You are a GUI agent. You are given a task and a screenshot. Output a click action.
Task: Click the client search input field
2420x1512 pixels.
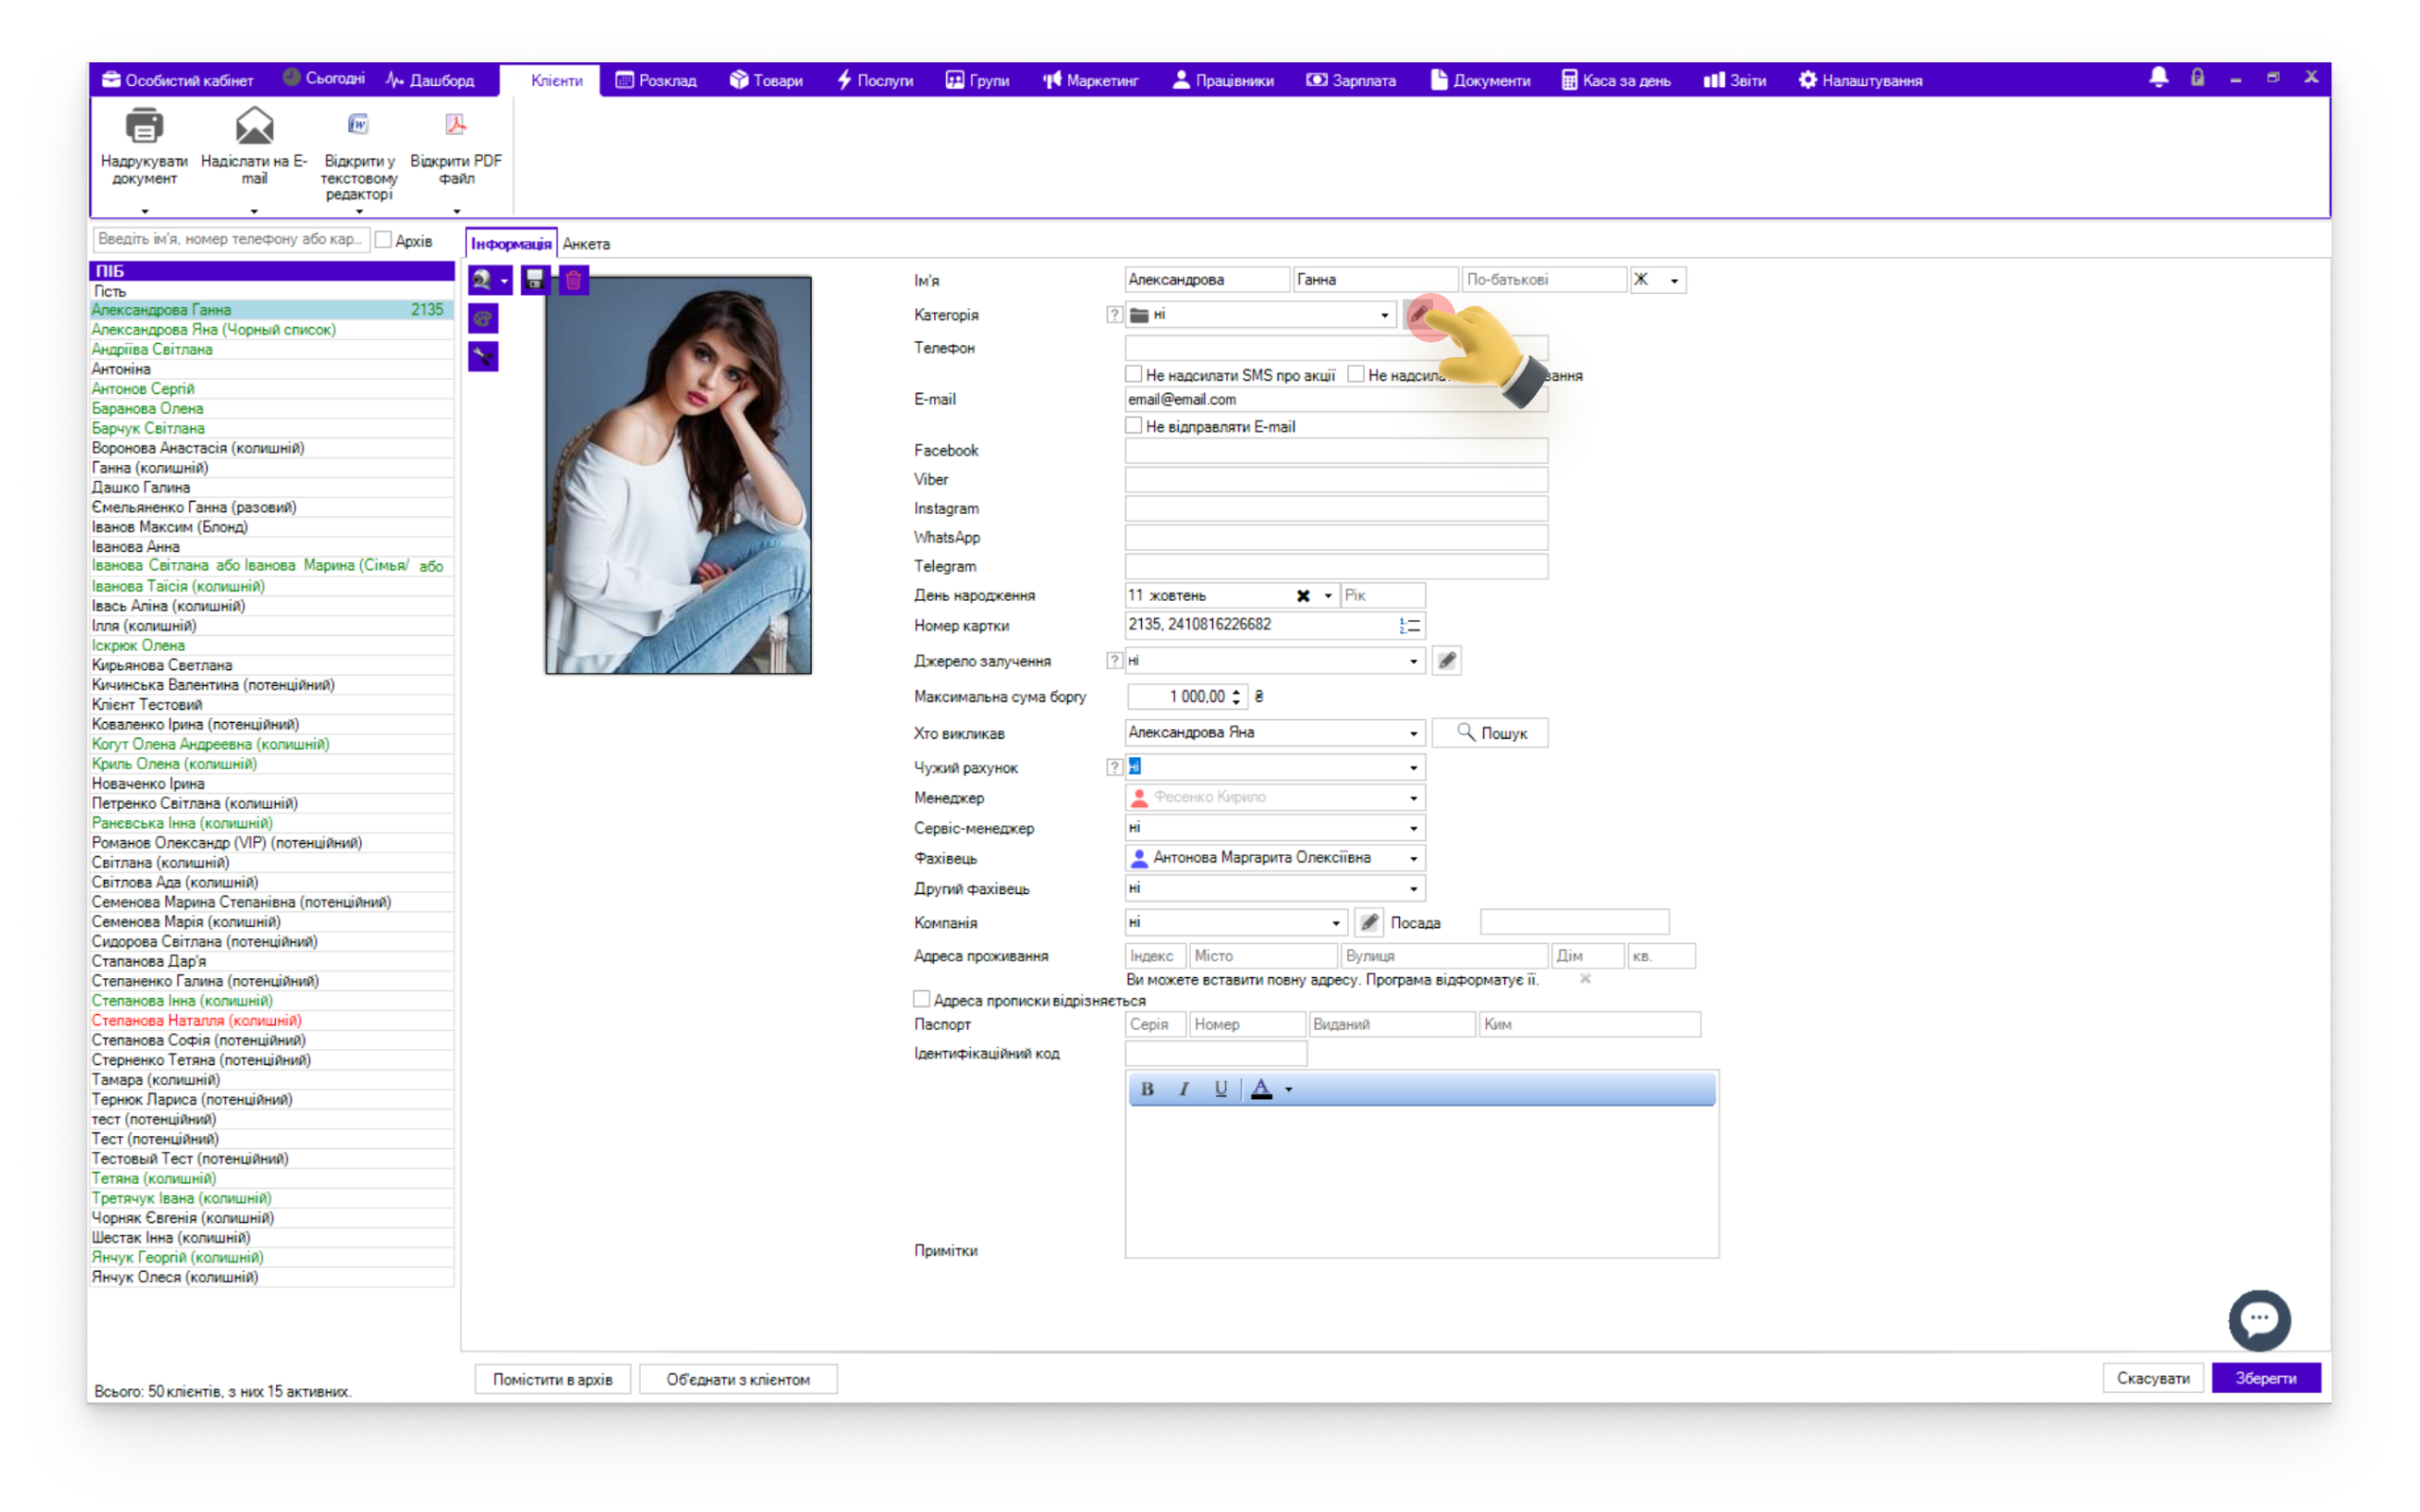pyautogui.click(x=230, y=240)
